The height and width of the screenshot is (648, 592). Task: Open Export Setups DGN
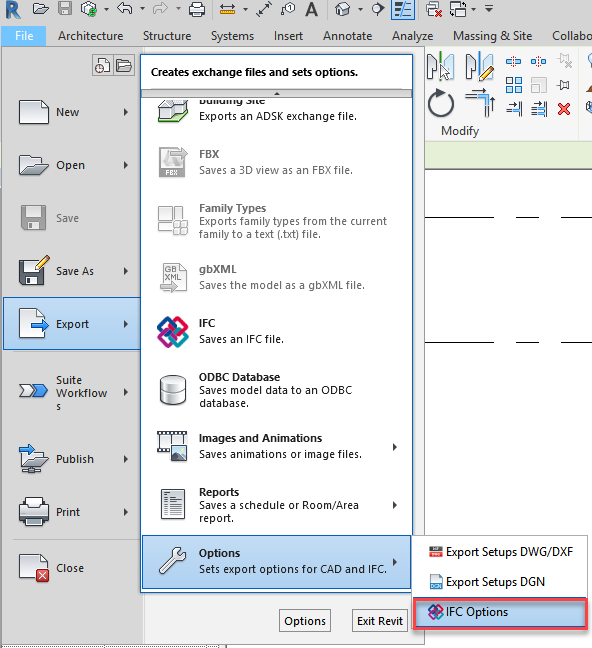coord(500,582)
